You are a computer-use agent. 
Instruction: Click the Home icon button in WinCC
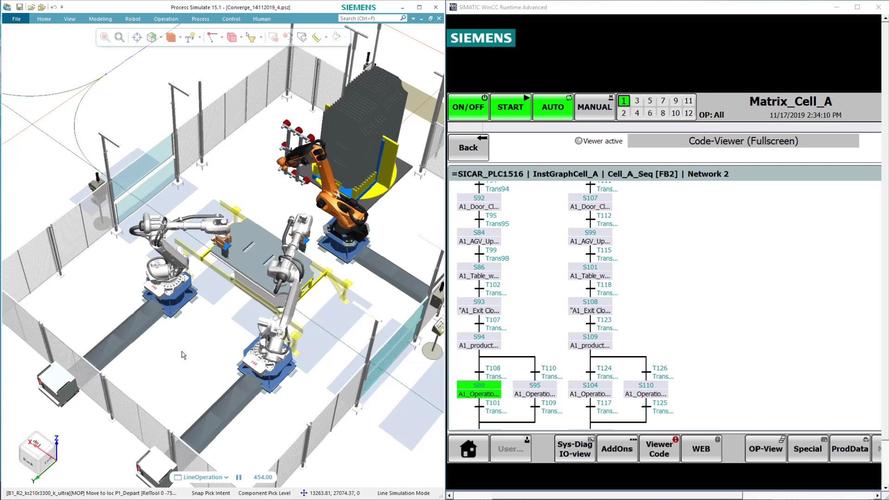[467, 449]
